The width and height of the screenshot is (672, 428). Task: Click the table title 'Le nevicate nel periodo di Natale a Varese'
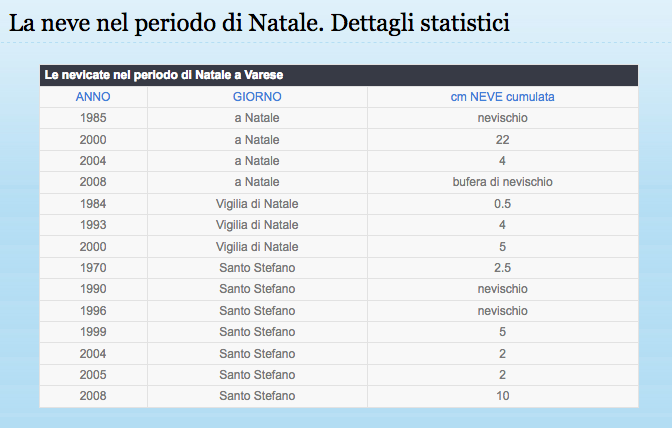click(164, 75)
